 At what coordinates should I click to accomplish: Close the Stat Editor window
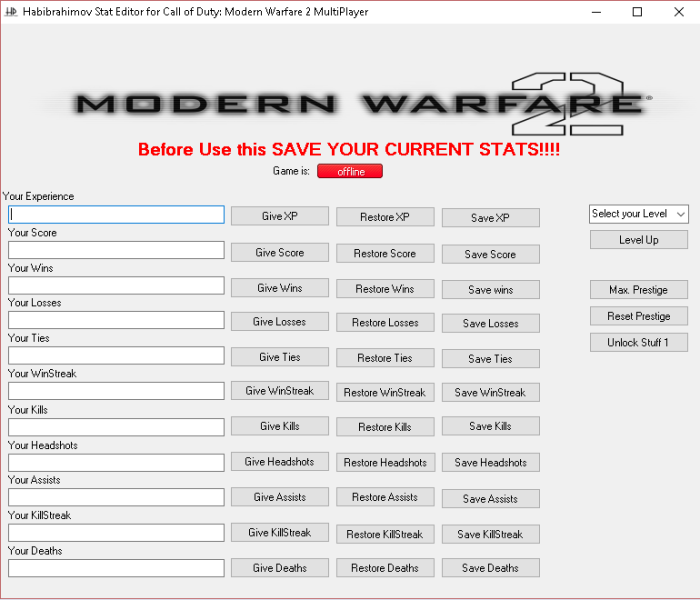[x=679, y=12]
